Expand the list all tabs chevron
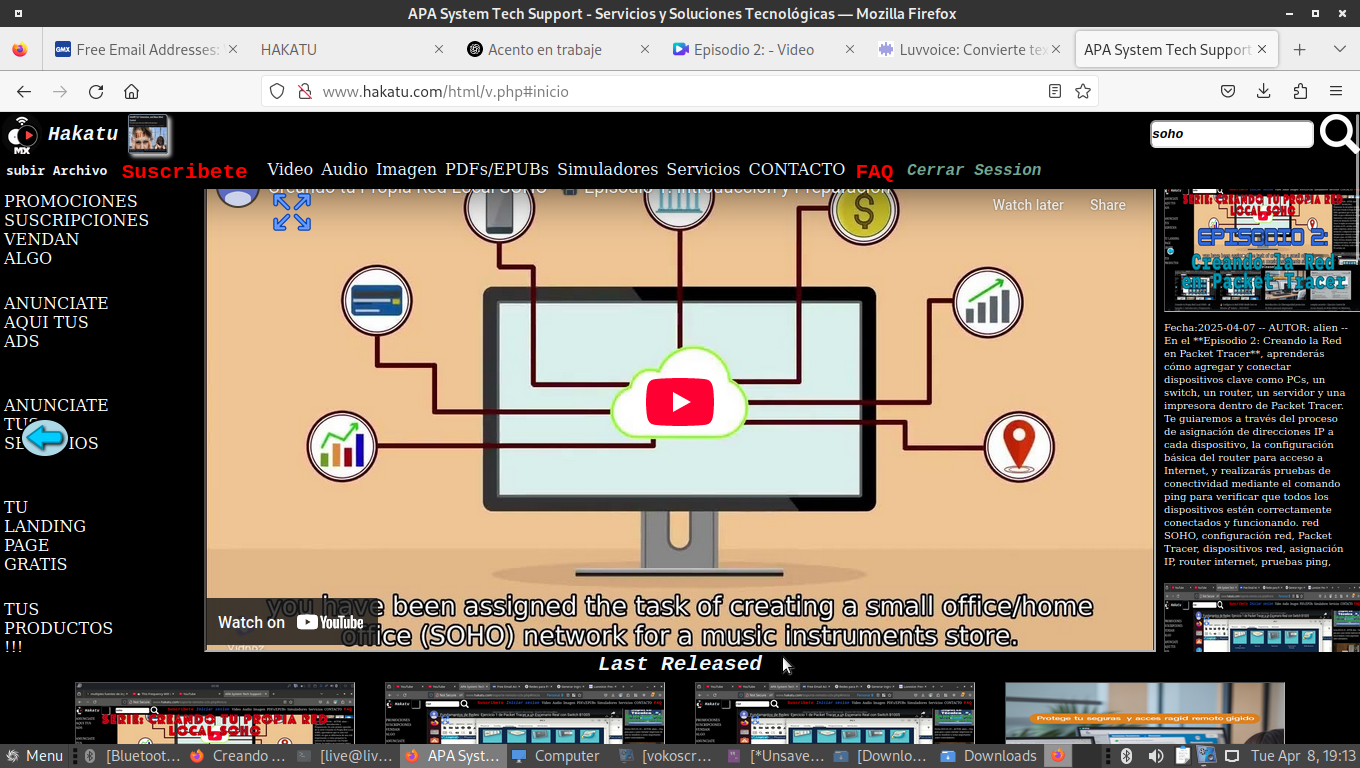 point(1340,49)
